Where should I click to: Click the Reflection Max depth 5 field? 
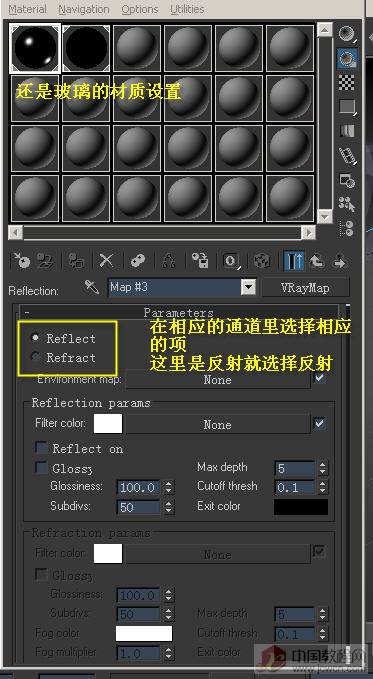295,469
